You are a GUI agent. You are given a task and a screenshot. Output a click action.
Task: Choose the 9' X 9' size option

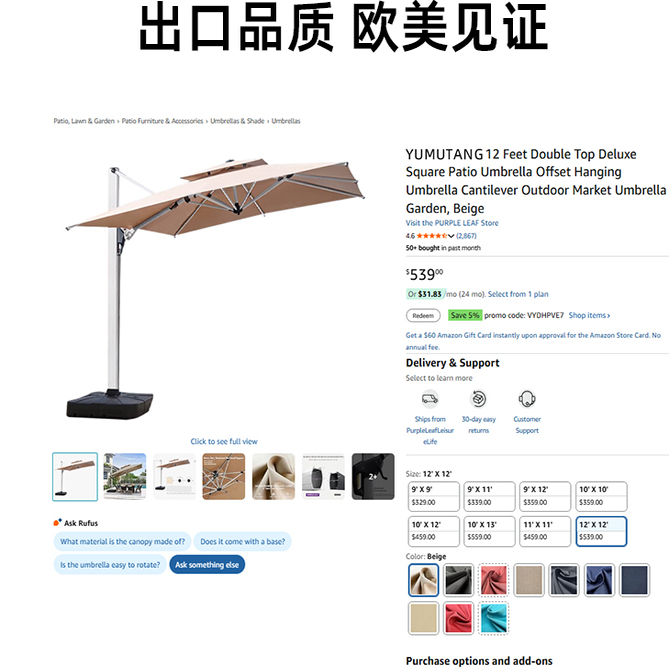433,496
